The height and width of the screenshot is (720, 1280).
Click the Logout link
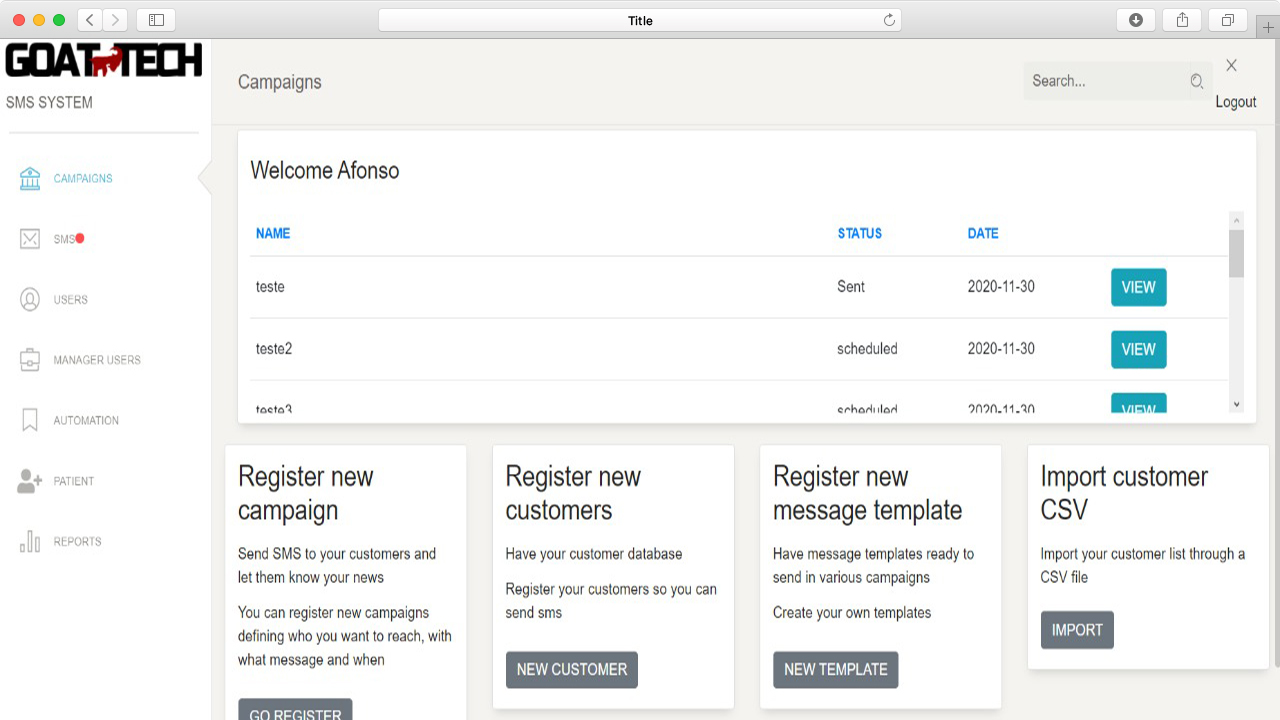point(1235,102)
